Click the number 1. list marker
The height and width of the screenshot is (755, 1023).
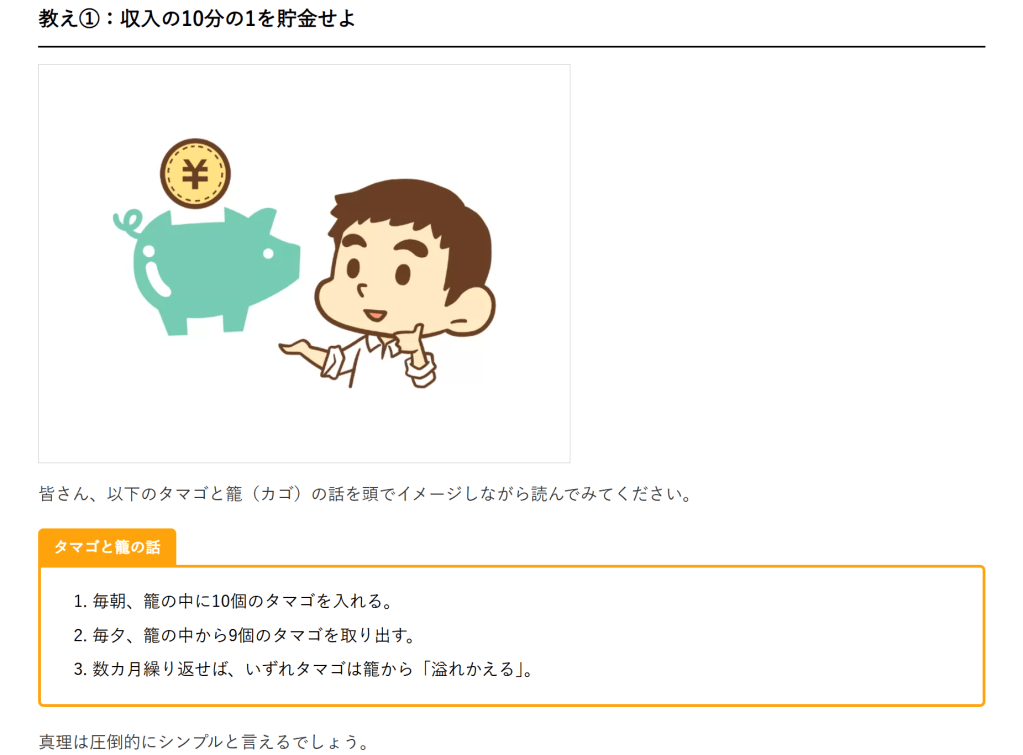click(x=80, y=601)
